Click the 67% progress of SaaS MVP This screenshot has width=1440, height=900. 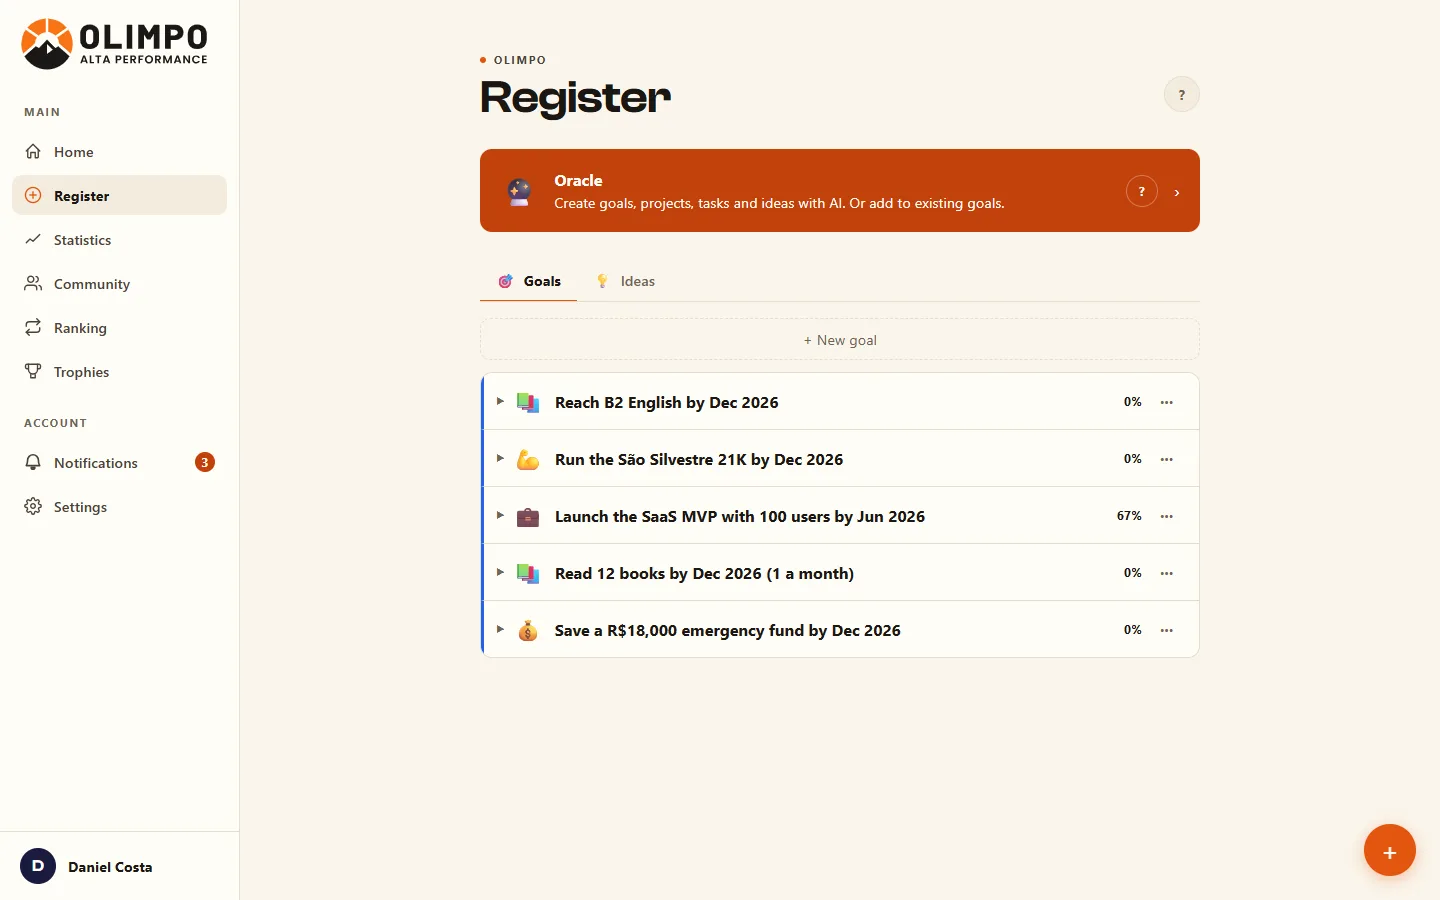point(1129,516)
